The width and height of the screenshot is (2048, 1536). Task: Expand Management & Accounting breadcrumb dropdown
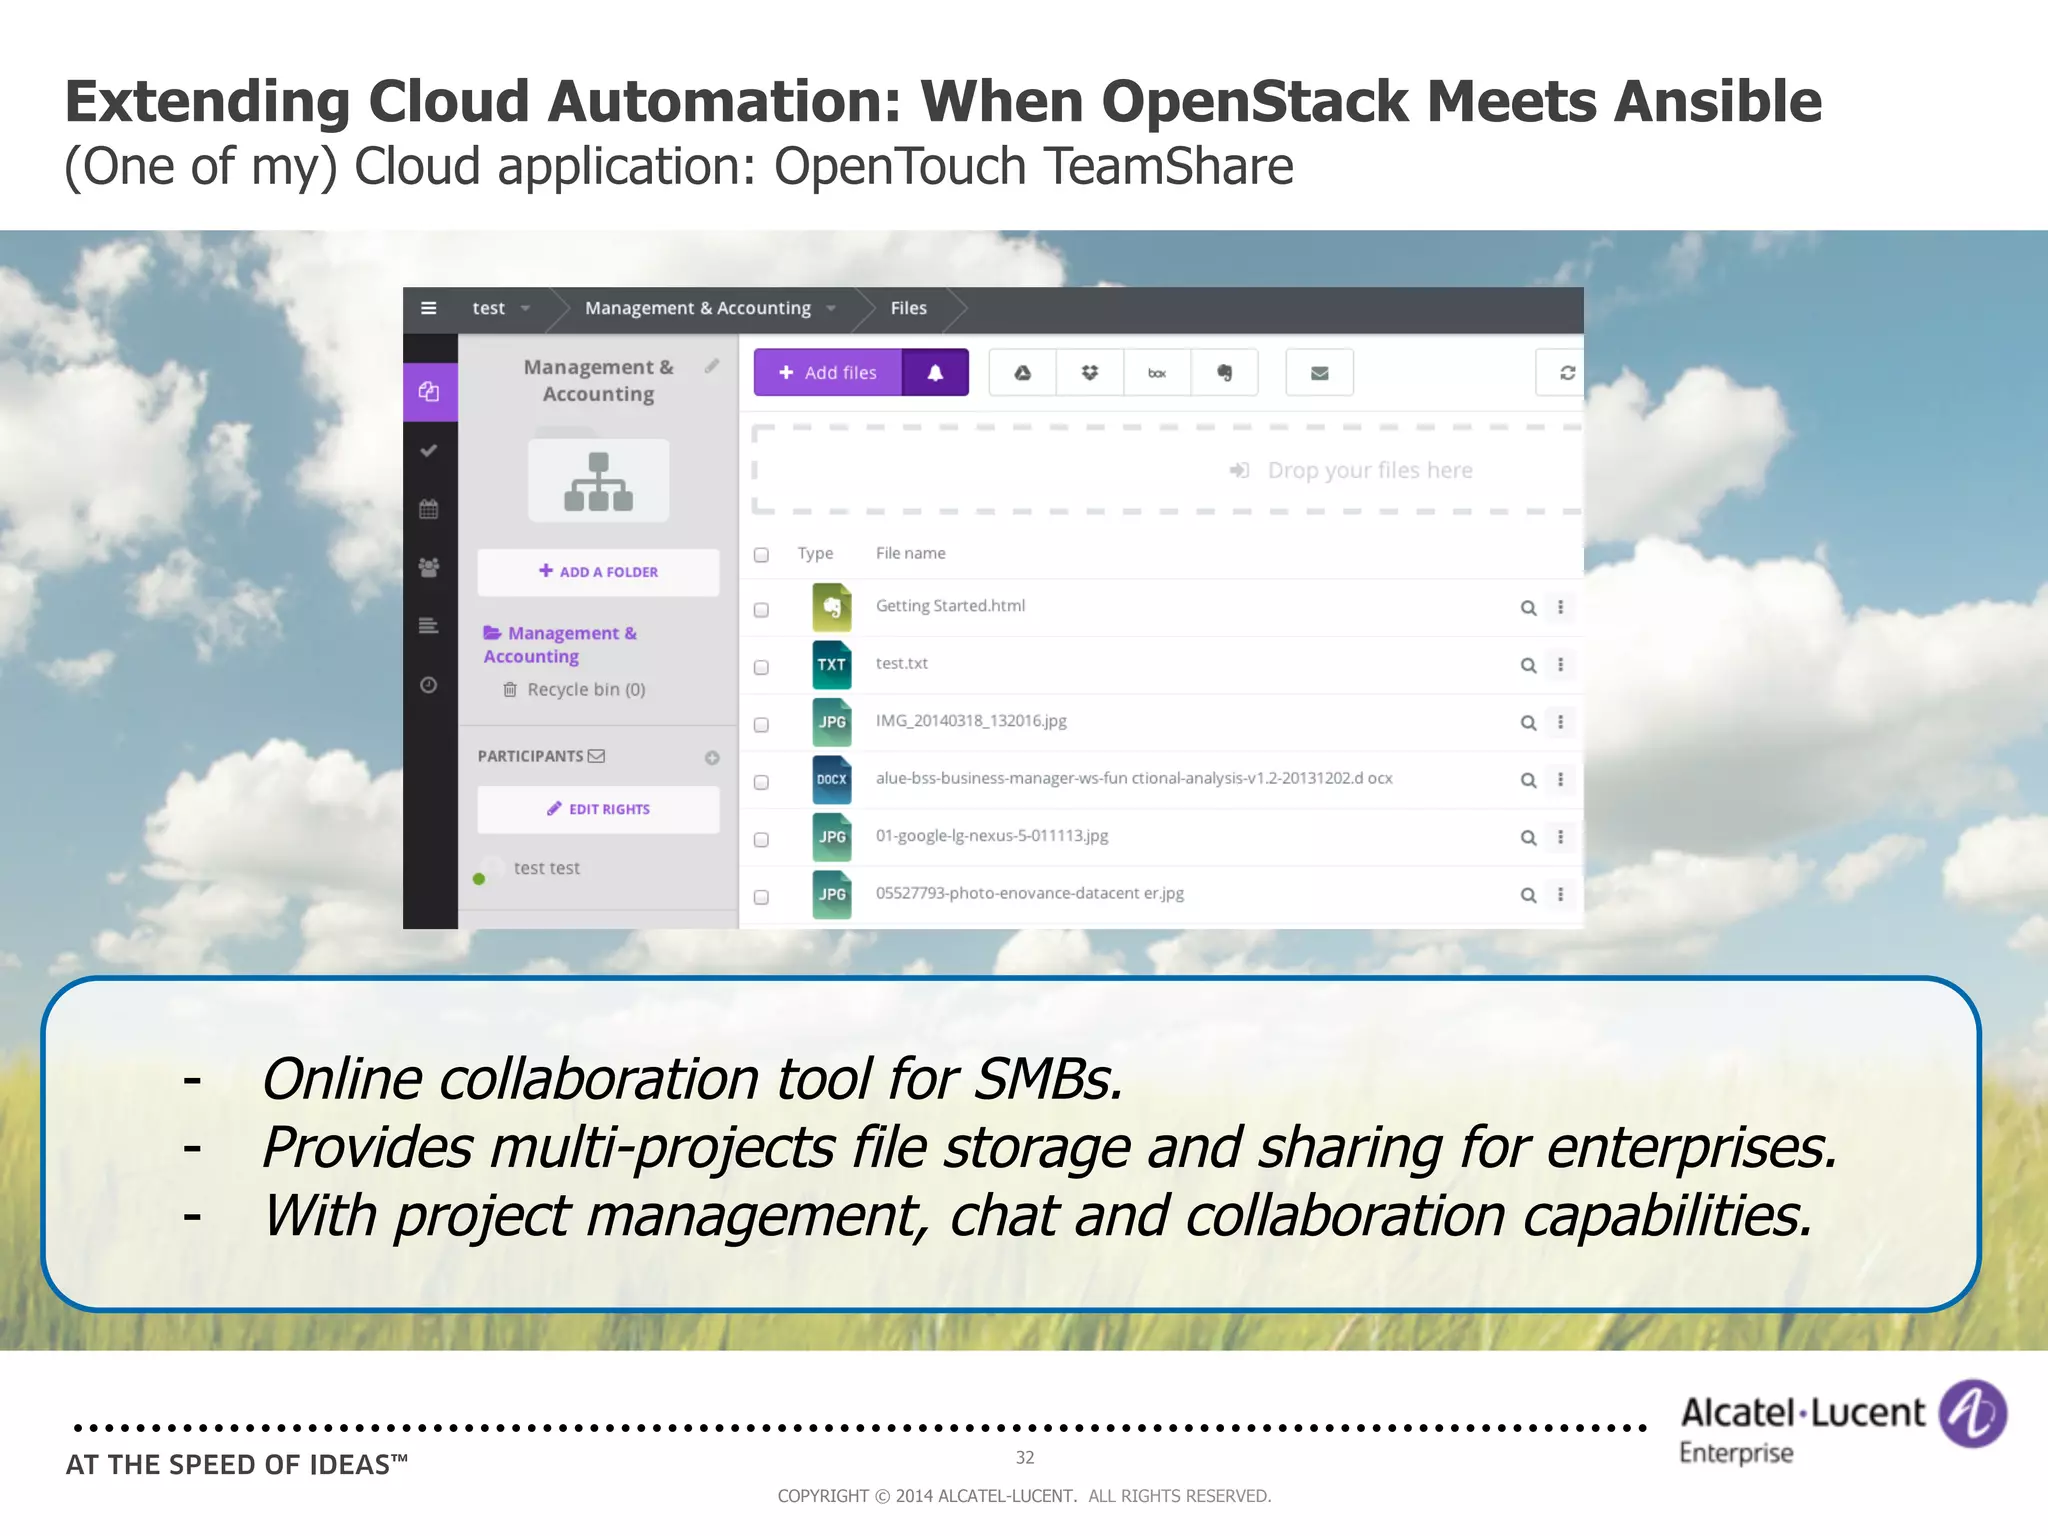click(831, 309)
